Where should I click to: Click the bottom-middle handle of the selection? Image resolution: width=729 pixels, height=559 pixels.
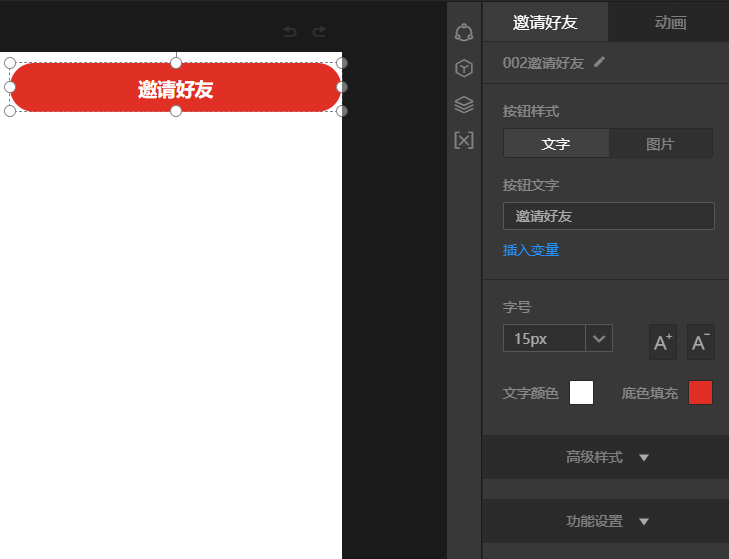[176, 111]
